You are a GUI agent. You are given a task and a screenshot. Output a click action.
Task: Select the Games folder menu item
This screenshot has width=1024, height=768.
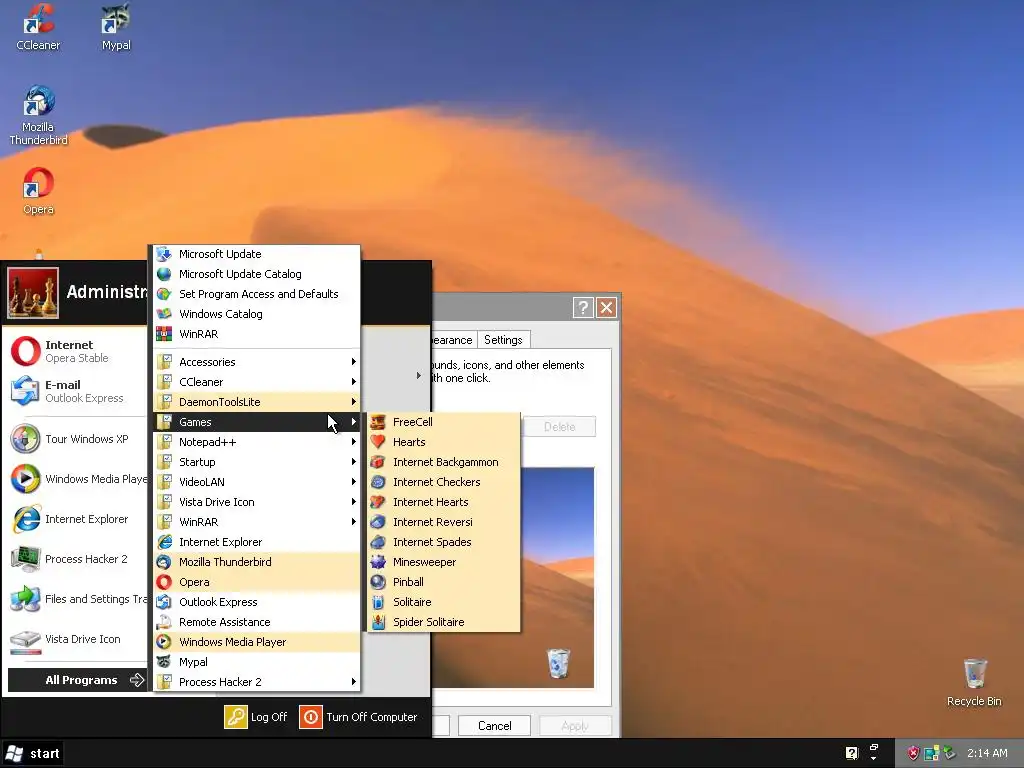point(257,422)
